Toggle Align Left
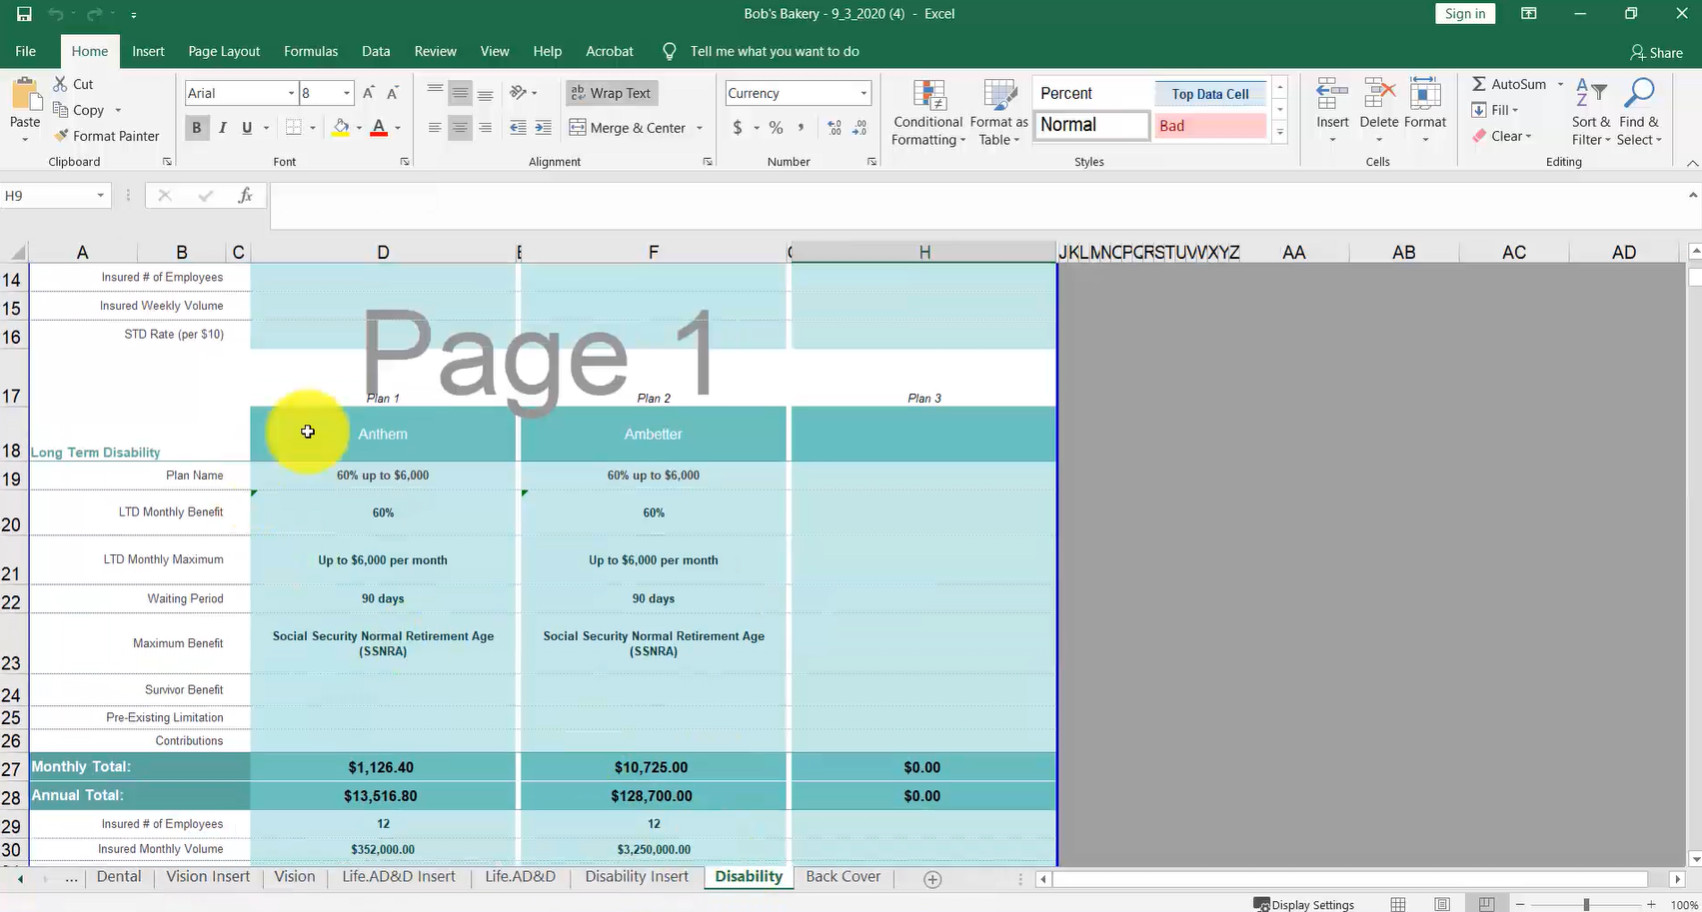The image size is (1702, 912). click(x=435, y=128)
